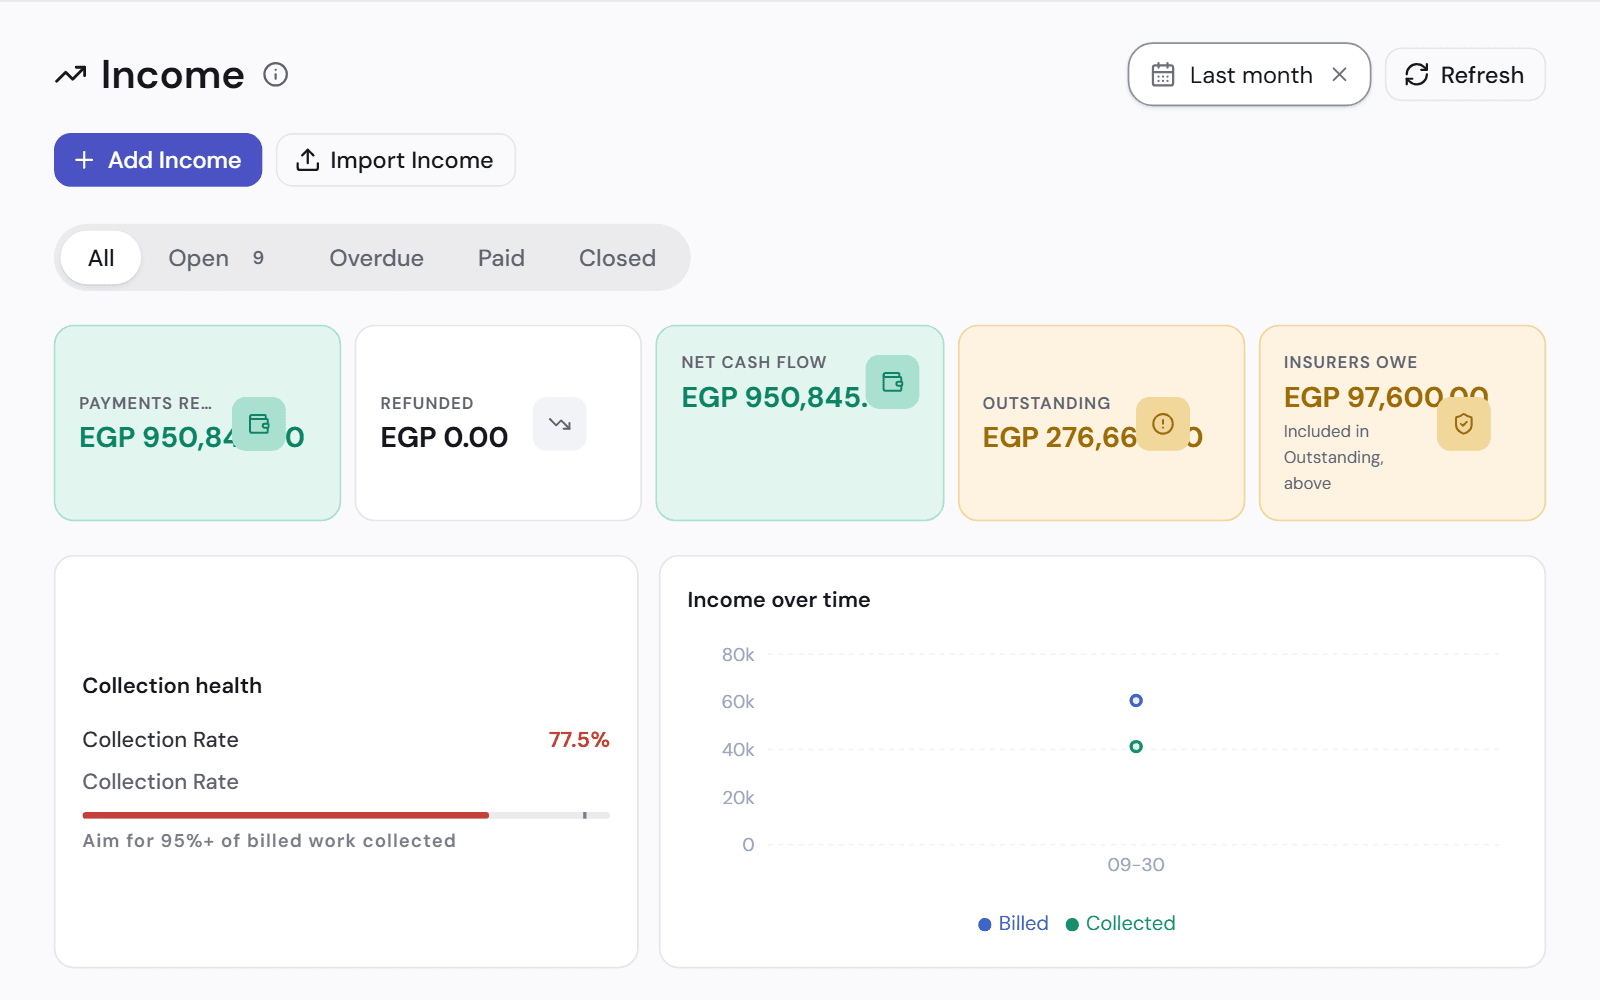Click the Add Income button
The height and width of the screenshot is (1000, 1600).
[158, 160]
